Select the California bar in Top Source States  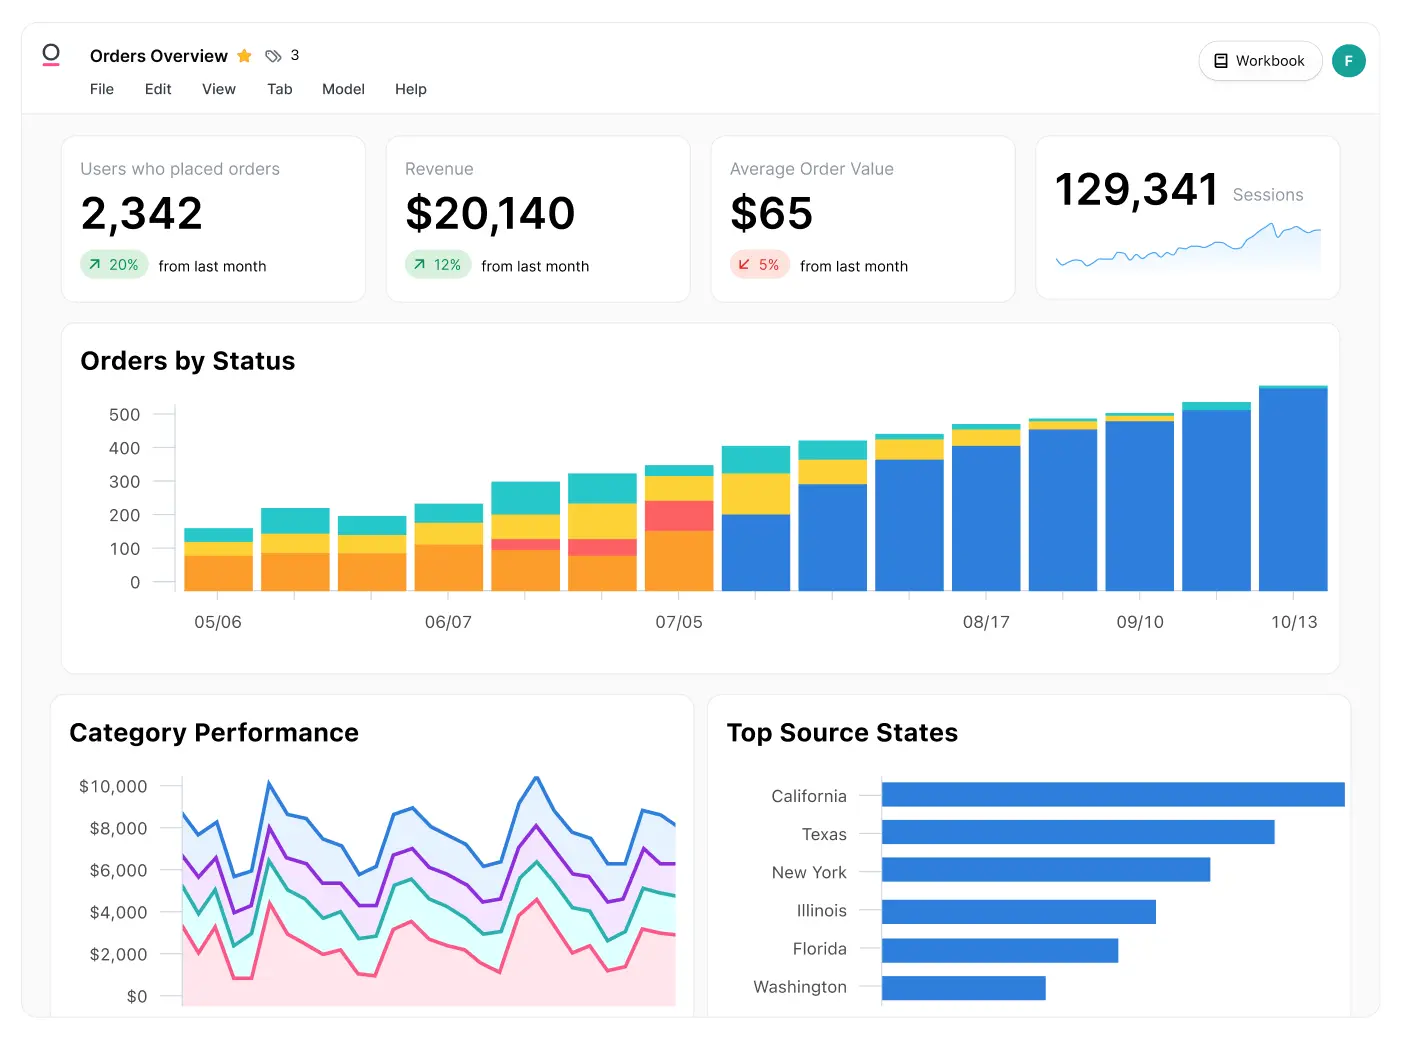click(x=1112, y=795)
